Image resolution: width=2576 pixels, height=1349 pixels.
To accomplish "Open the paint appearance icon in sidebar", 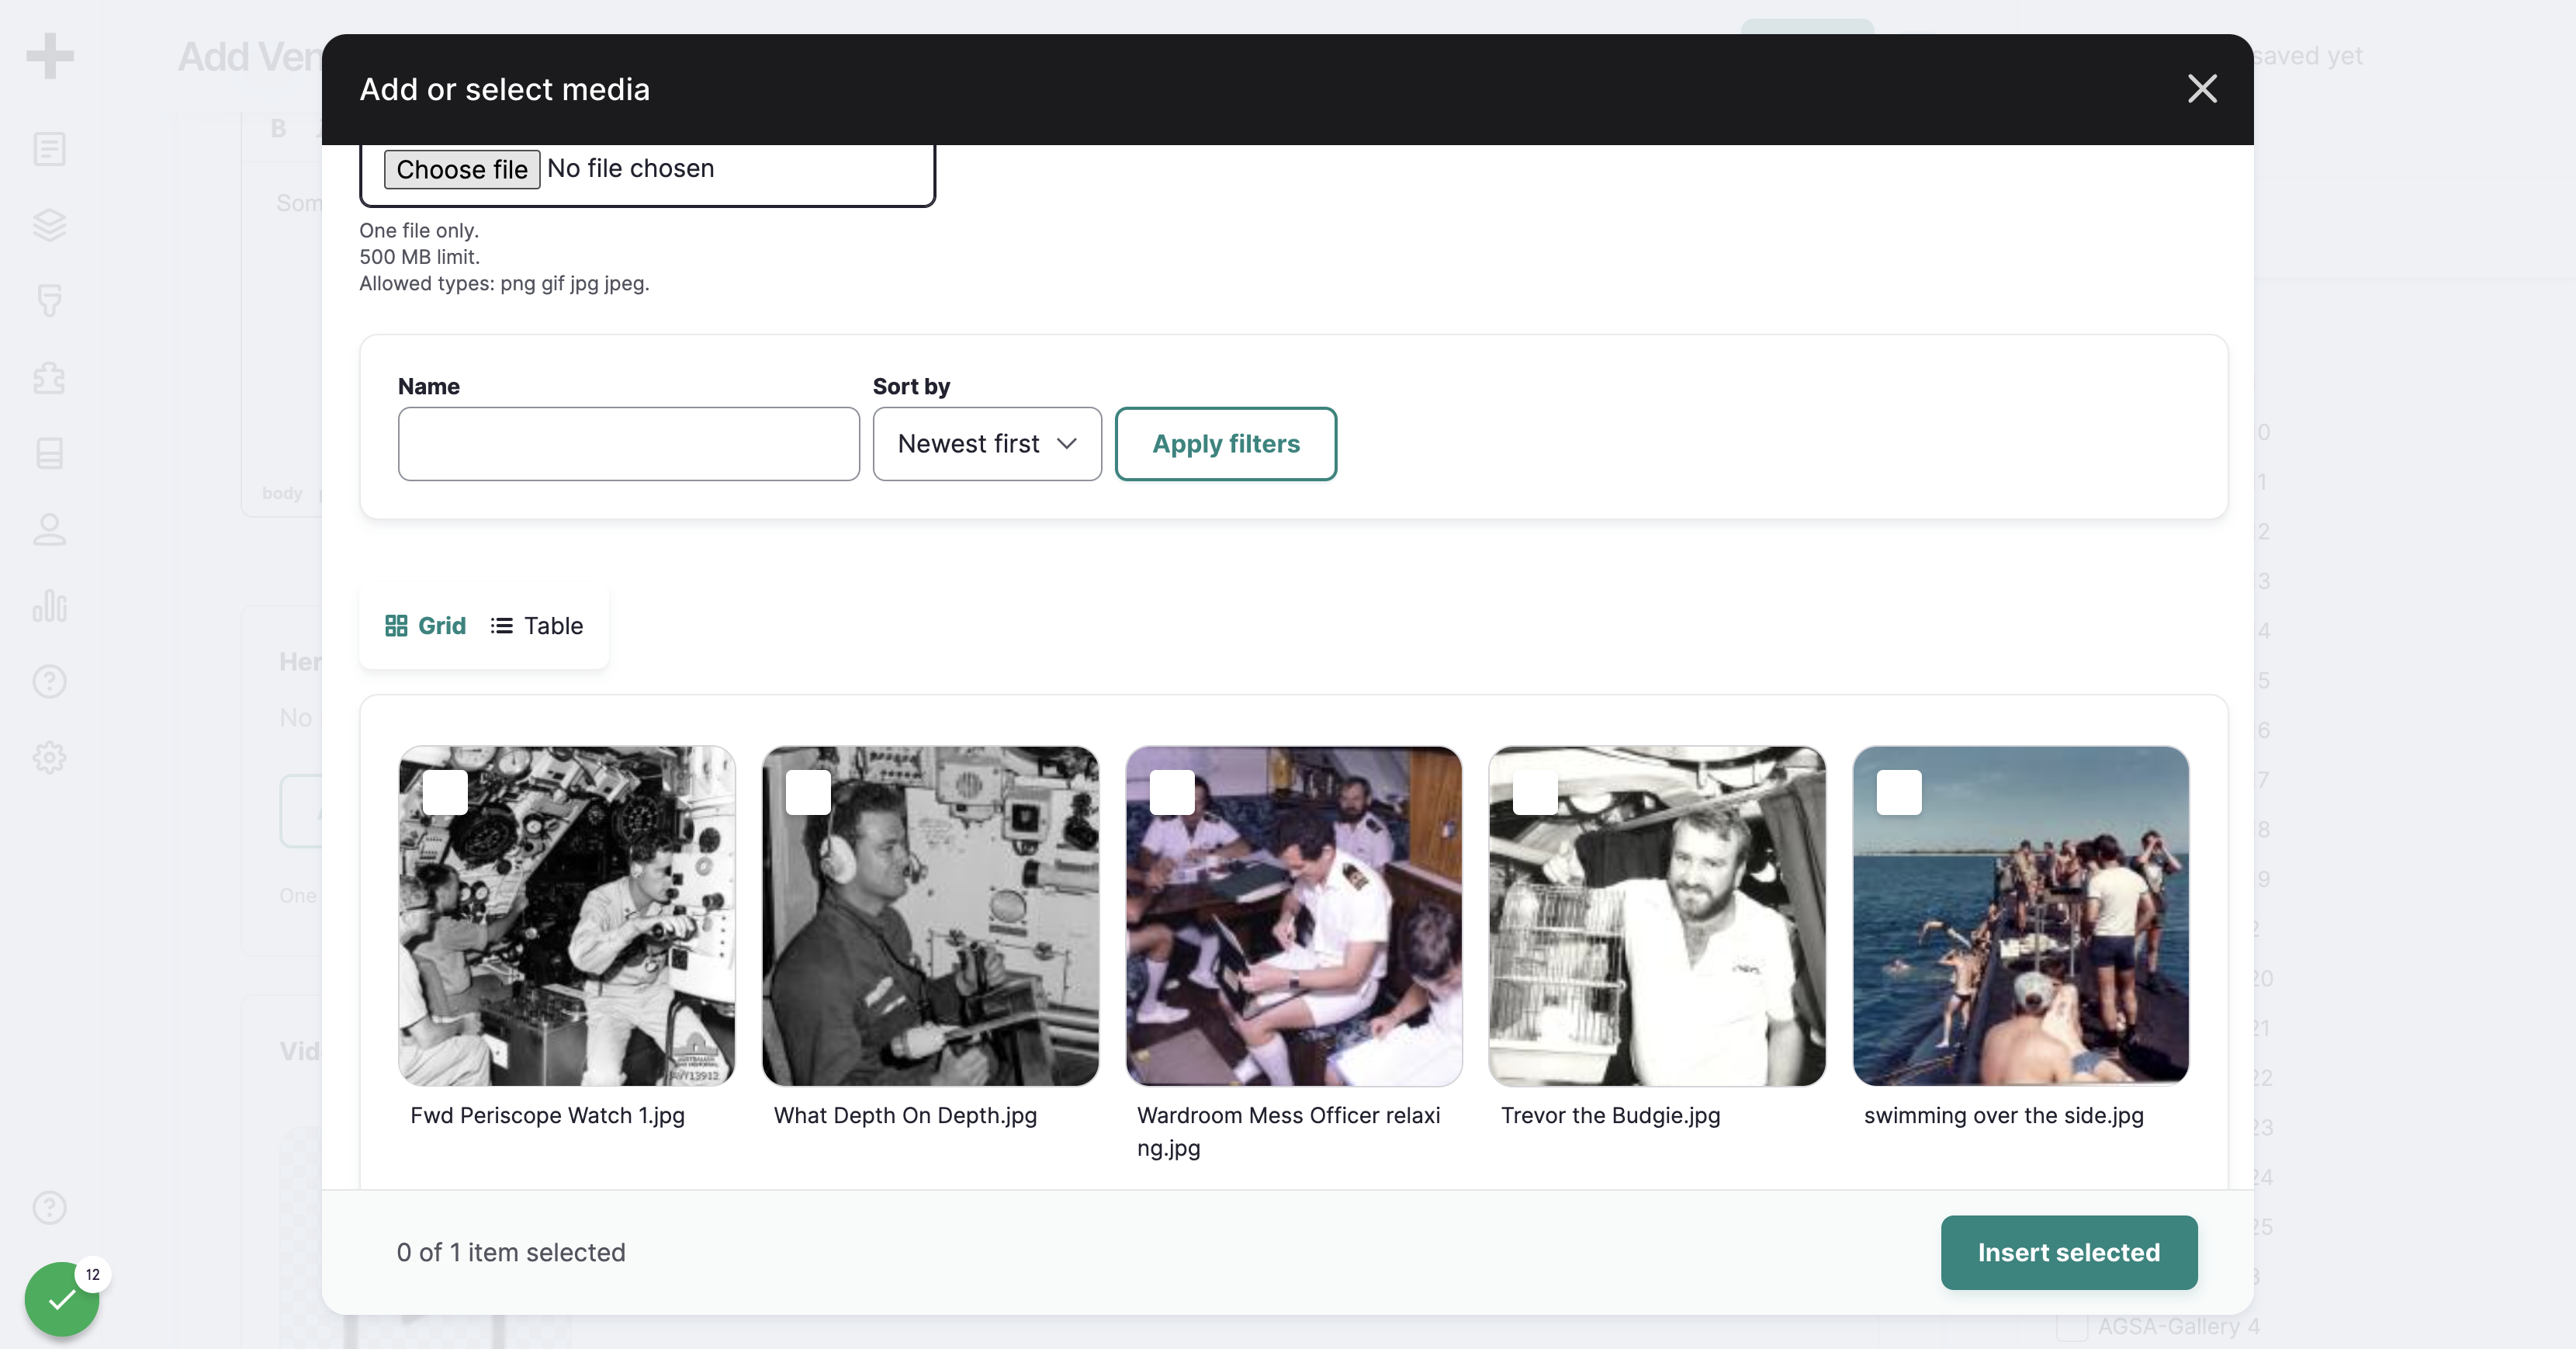I will pos(50,301).
